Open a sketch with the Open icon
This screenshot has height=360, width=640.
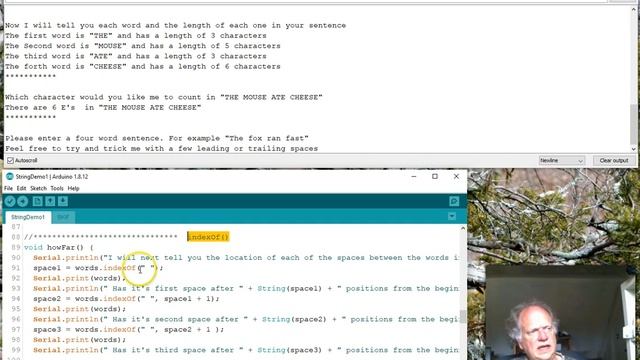coord(50,201)
